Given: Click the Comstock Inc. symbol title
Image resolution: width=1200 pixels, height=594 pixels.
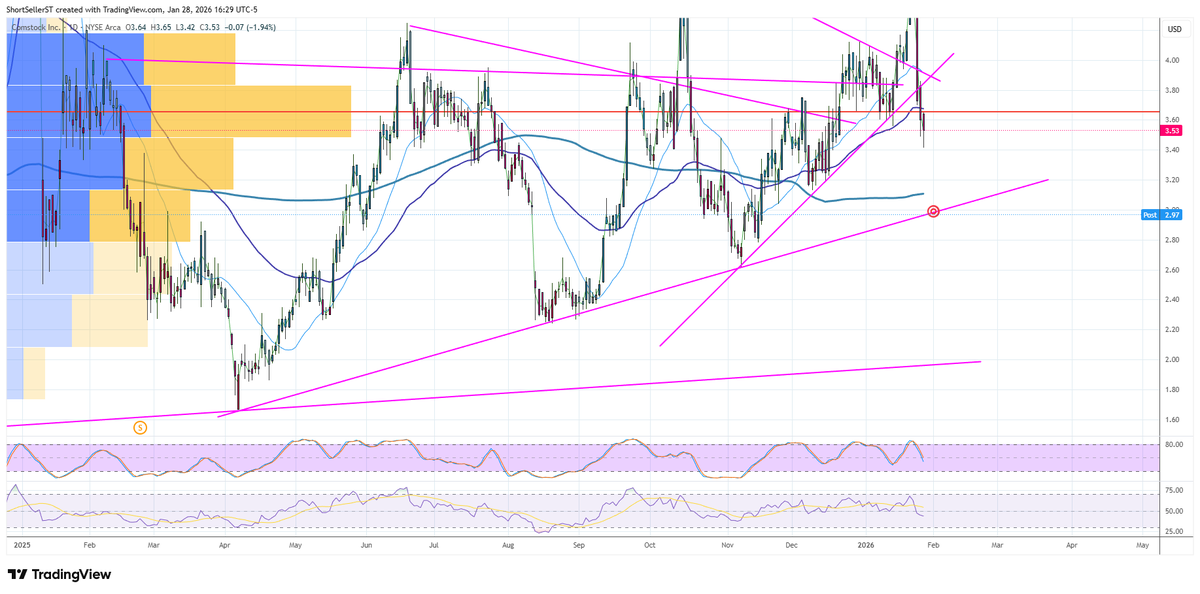Looking at the screenshot, I should [37, 28].
